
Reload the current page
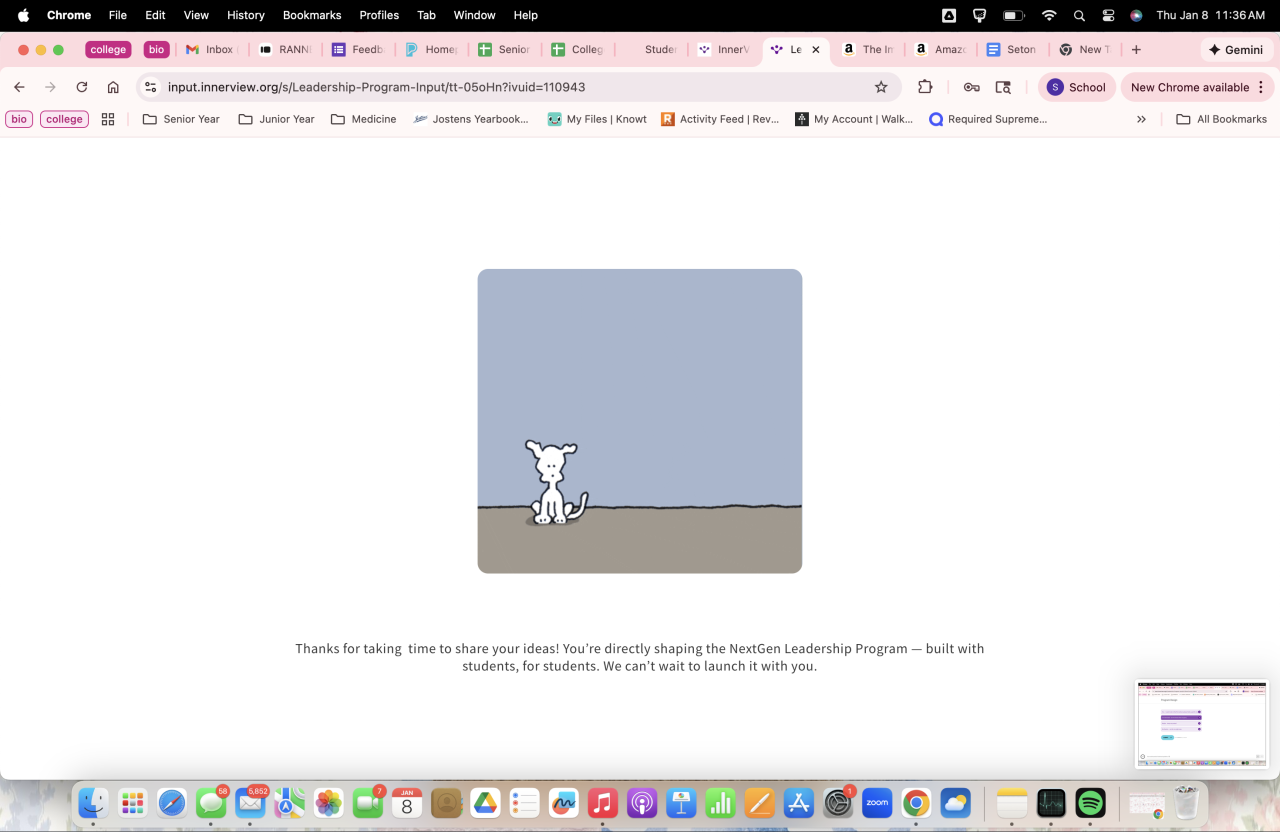click(x=82, y=87)
